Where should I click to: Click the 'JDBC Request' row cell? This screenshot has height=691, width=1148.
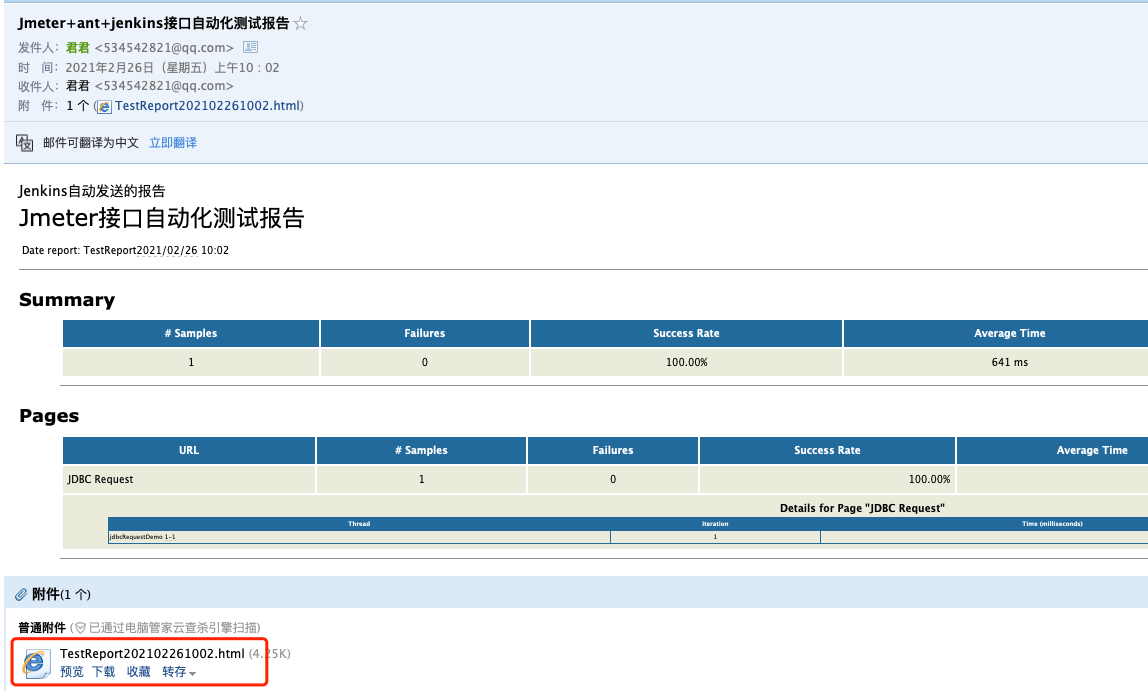(189, 479)
